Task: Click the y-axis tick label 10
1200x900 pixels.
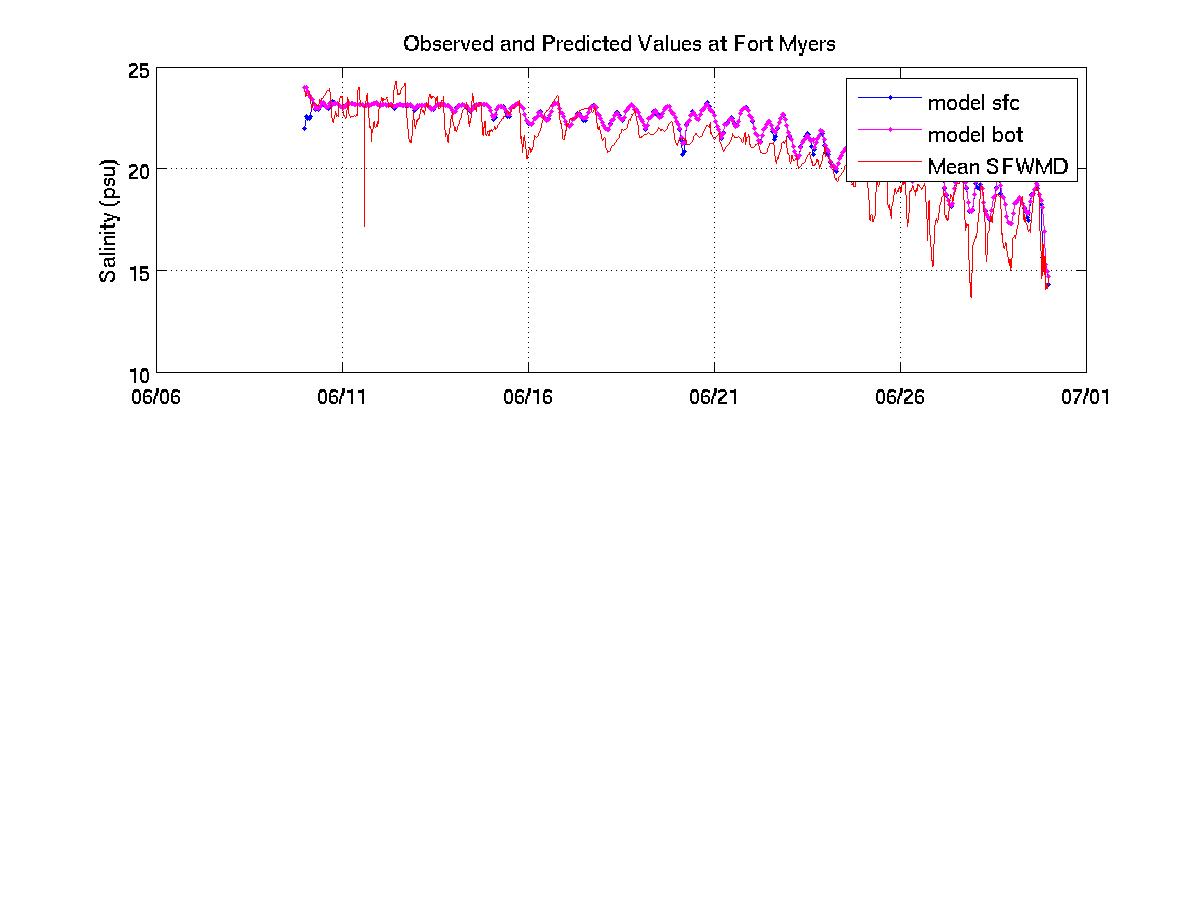Action: point(138,374)
